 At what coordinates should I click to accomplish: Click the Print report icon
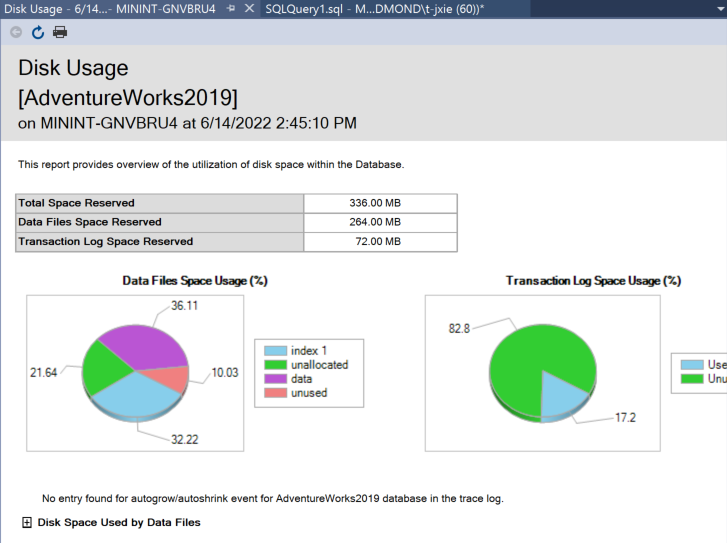tap(60, 32)
